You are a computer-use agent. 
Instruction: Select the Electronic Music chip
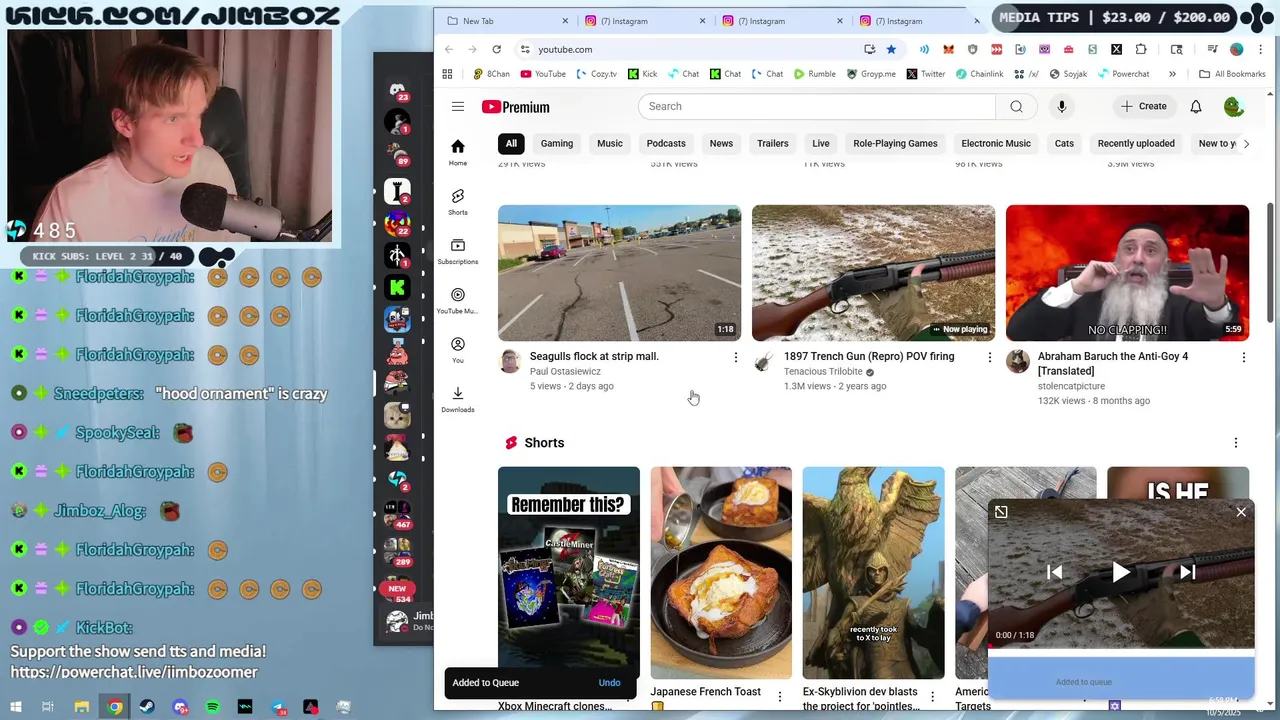coord(996,143)
